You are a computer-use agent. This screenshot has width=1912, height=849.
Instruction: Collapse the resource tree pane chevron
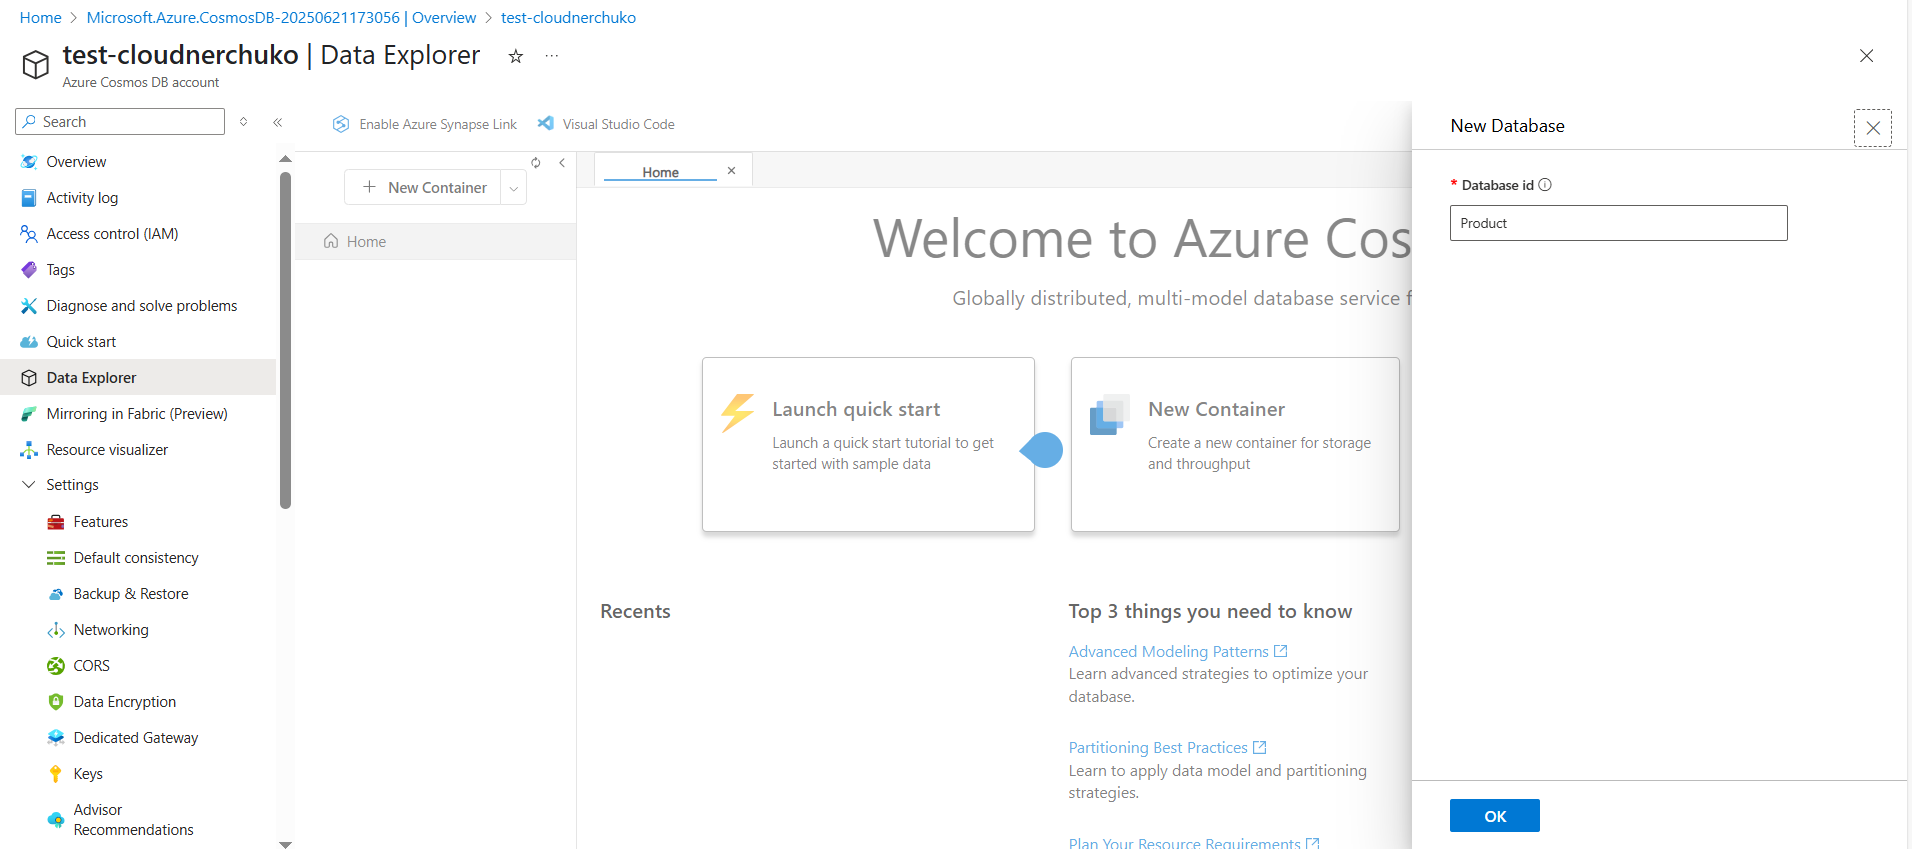[562, 162]
